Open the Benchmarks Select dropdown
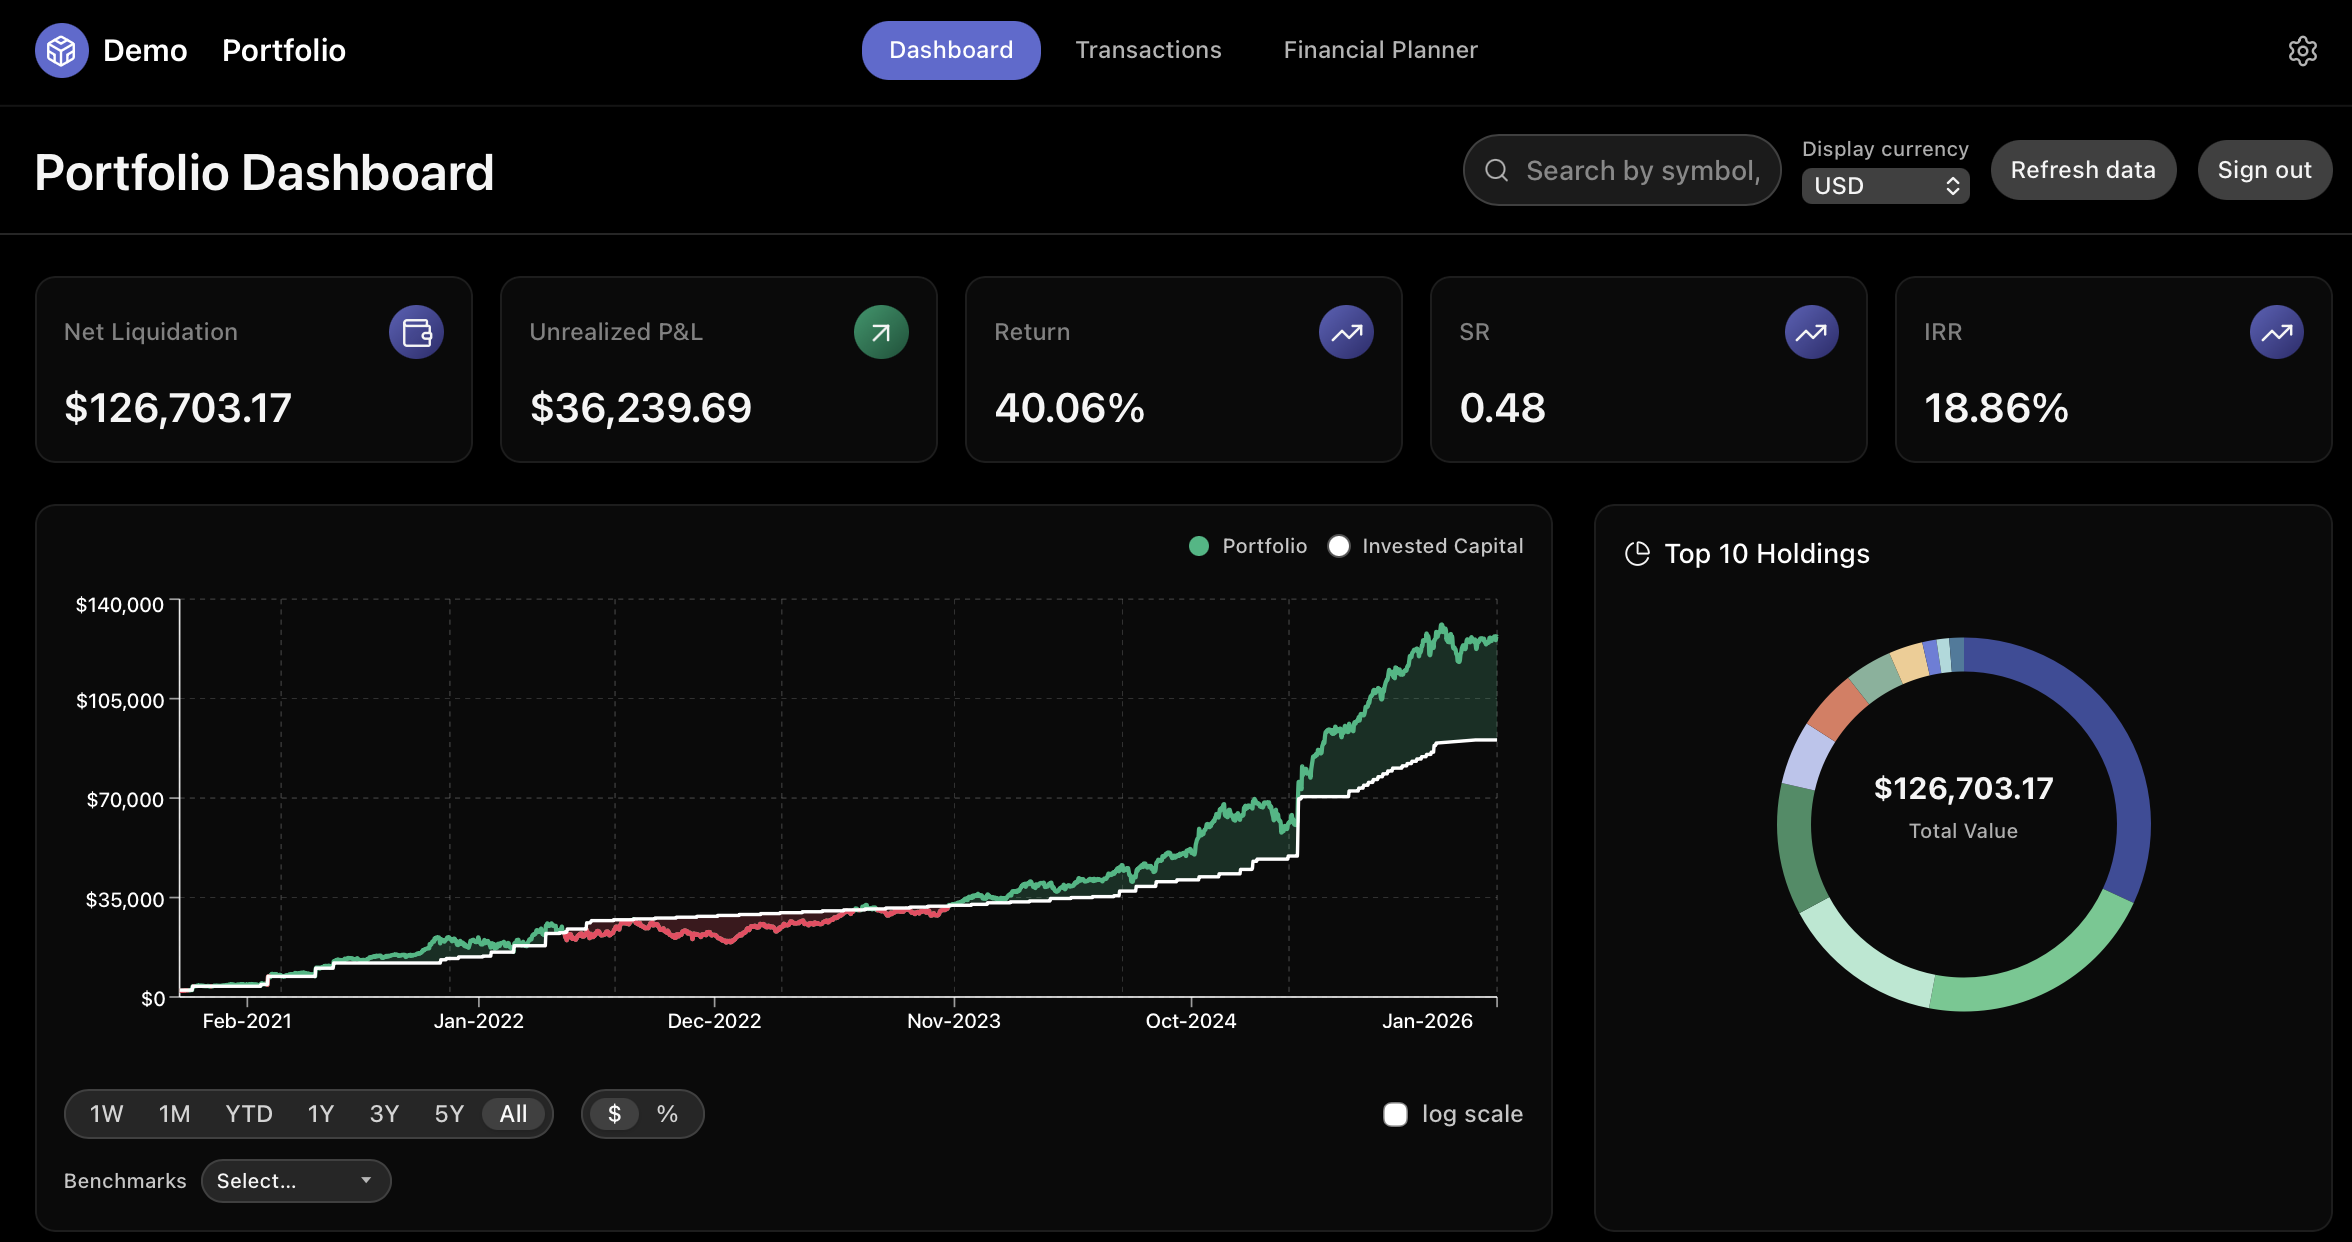The height and width of the screenshot is (1242, 2352). (296, 1181)
